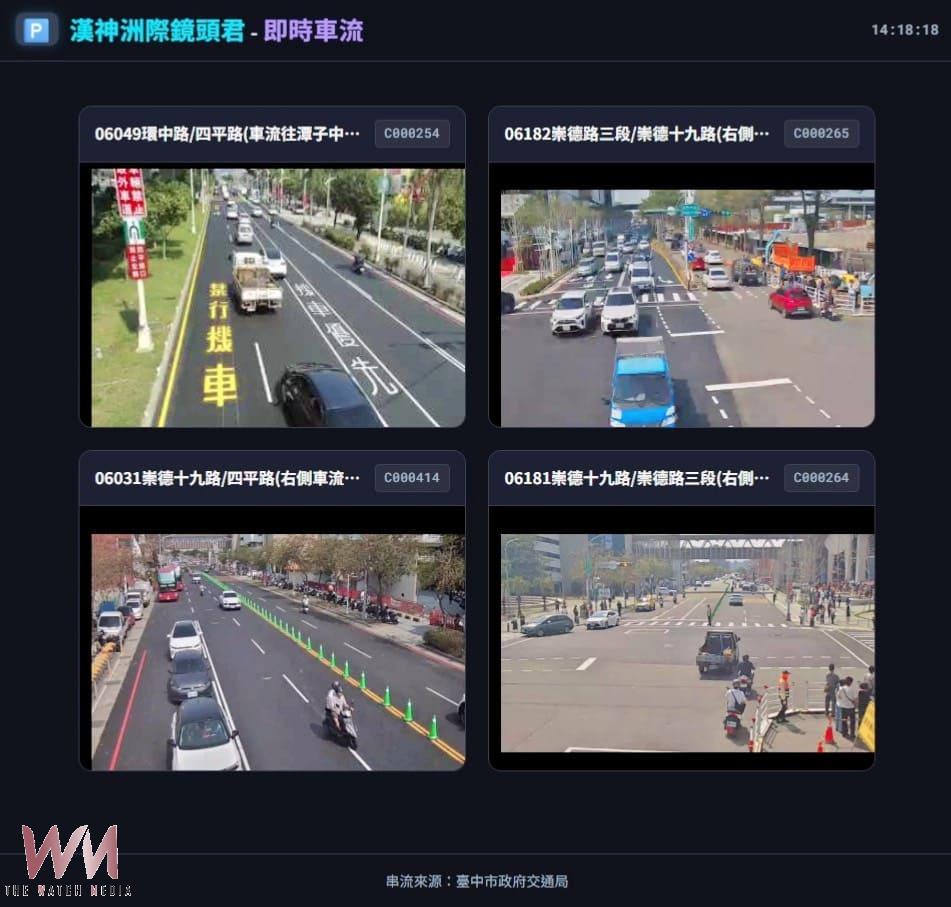951x907 pixels.
Task: Open the 06182崇德路三段 camera title
Action: click(x=636, y=134)
